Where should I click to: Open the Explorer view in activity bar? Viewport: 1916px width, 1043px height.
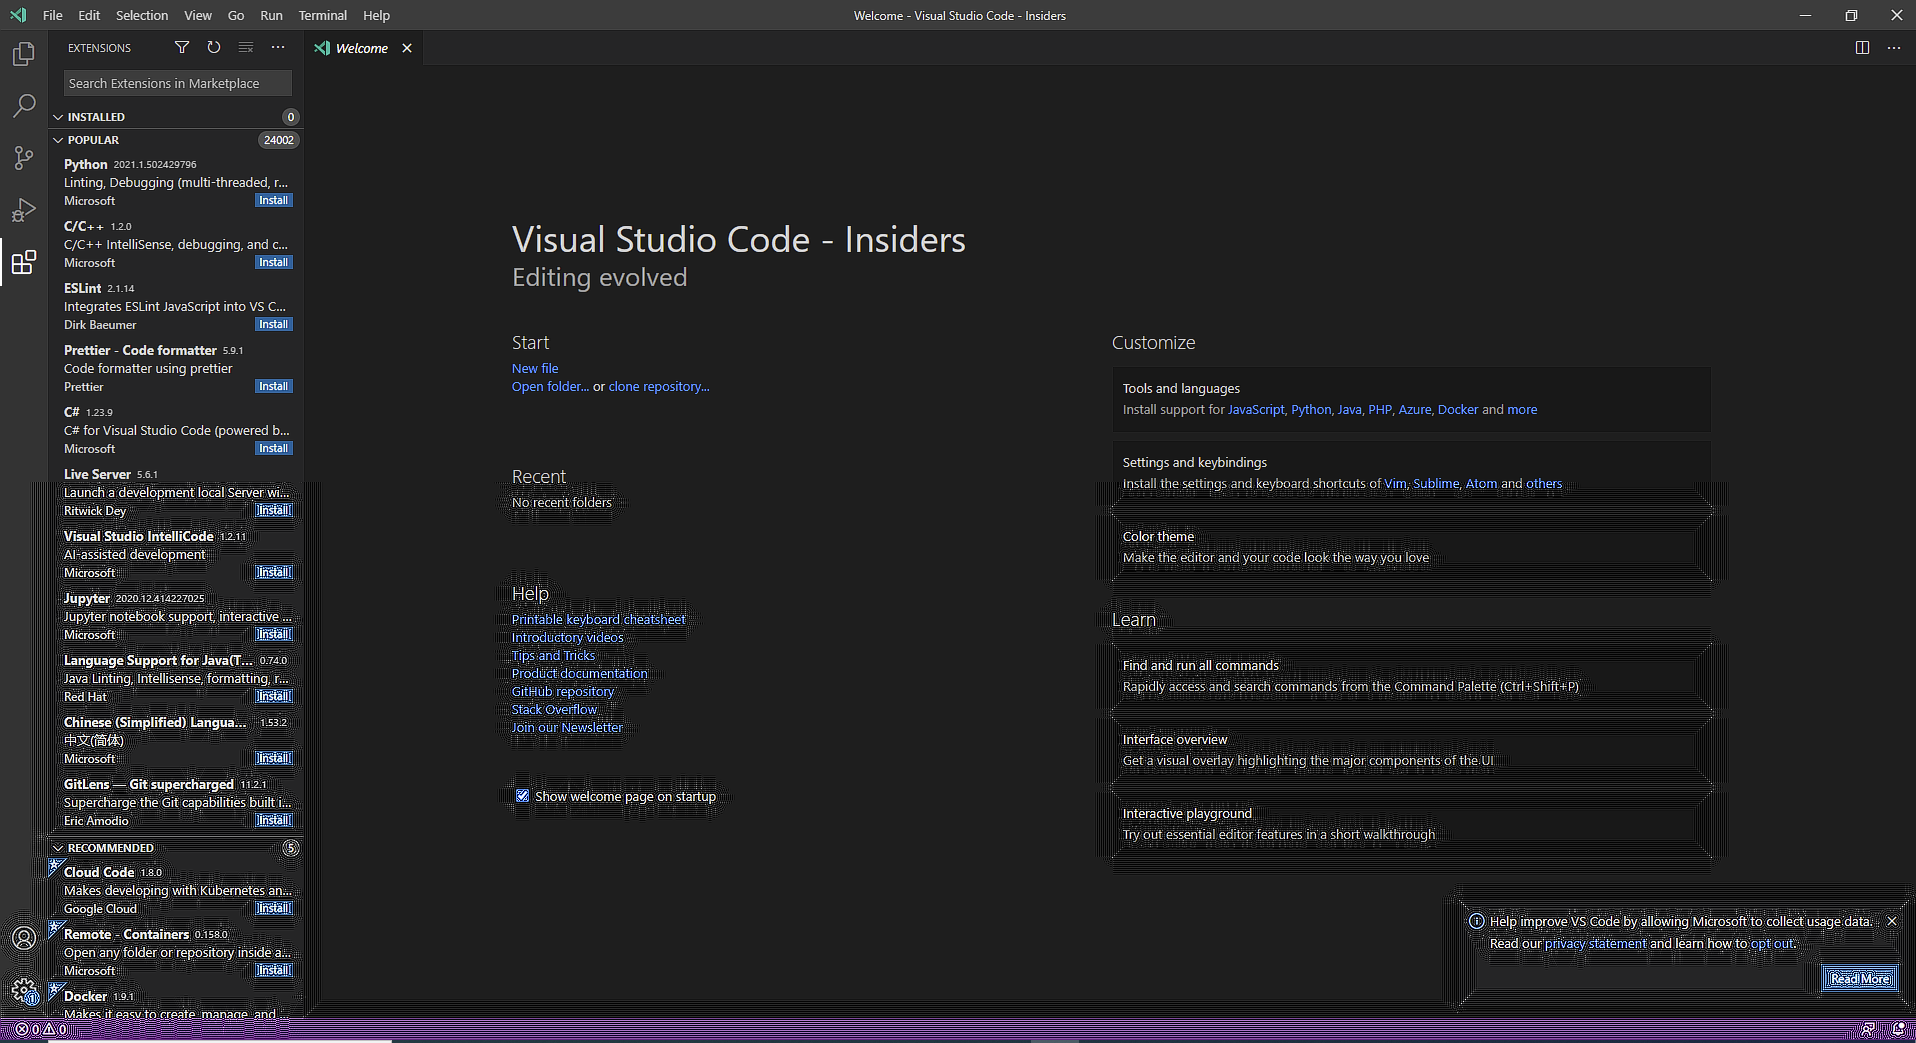tap(24, 54)
